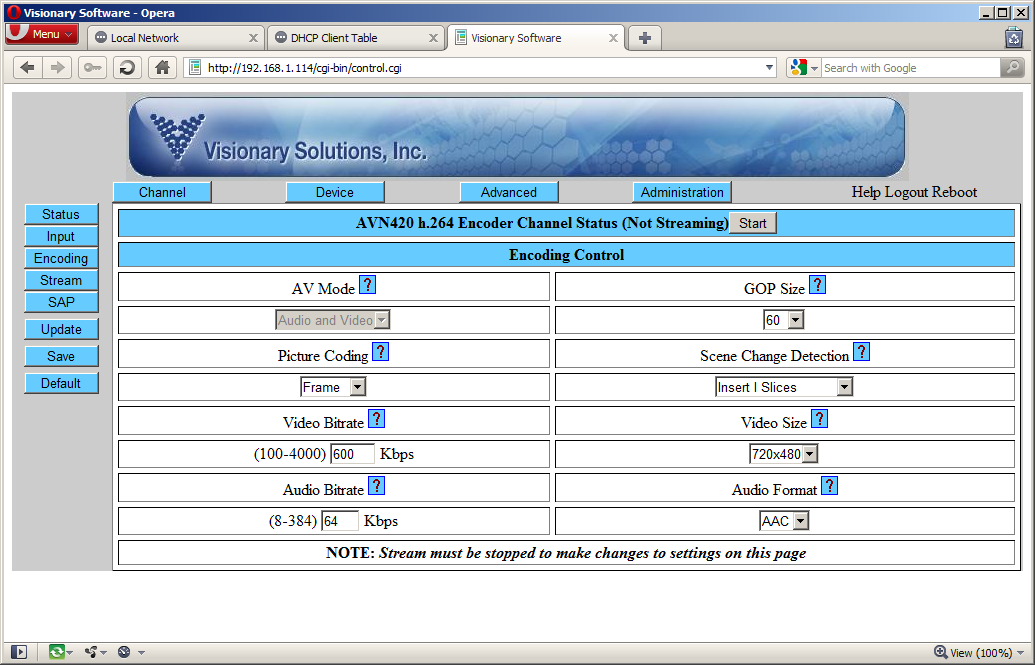Toggle the Opera side panel icon

coord(19,652)
